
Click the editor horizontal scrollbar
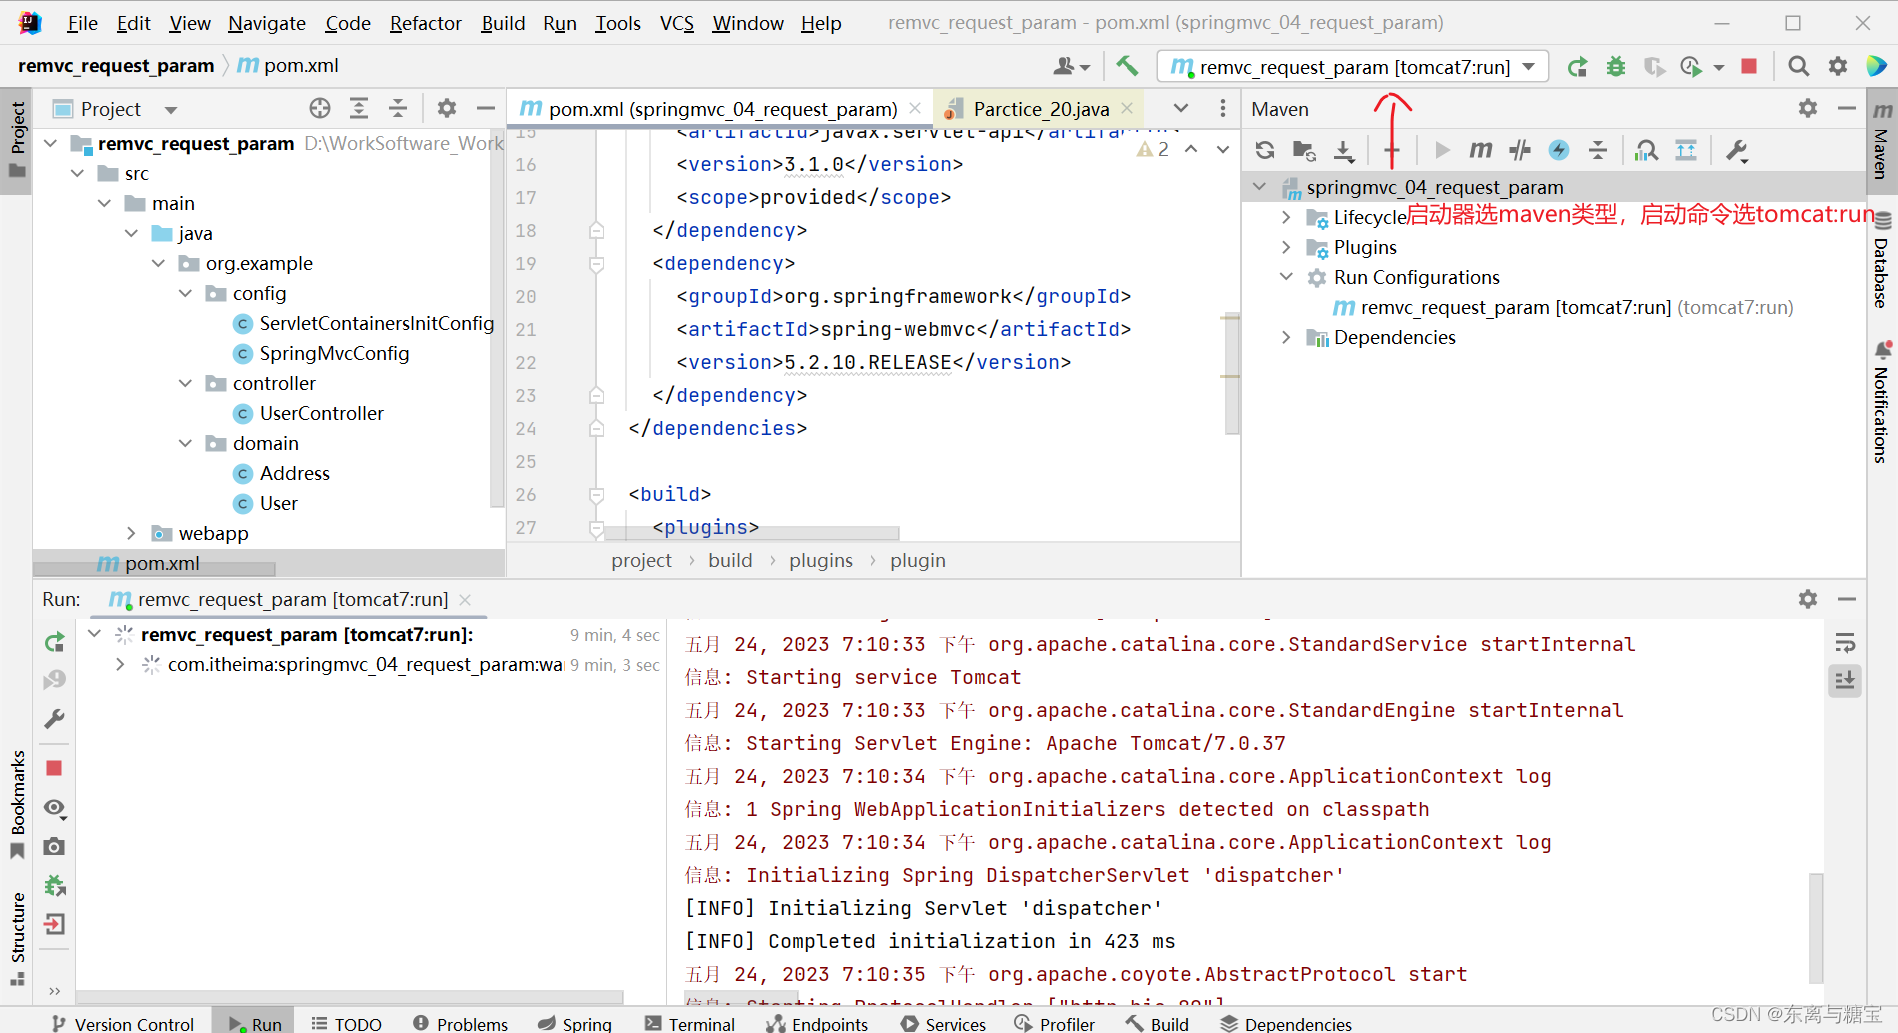pos(753,533)
